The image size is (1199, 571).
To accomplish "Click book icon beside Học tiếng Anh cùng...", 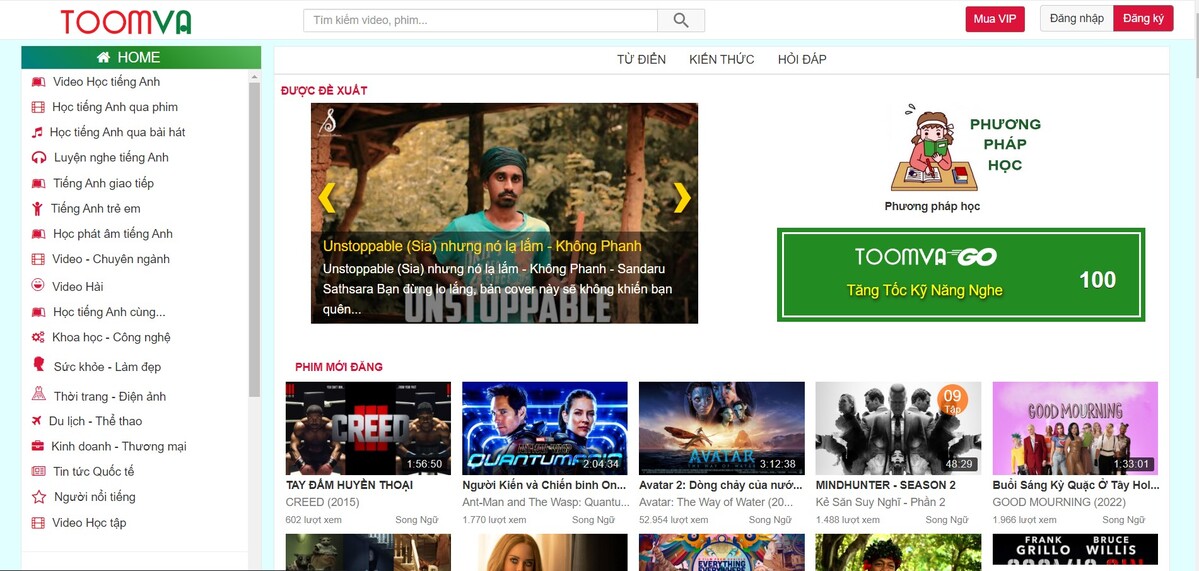I will [x=38, y=312].
